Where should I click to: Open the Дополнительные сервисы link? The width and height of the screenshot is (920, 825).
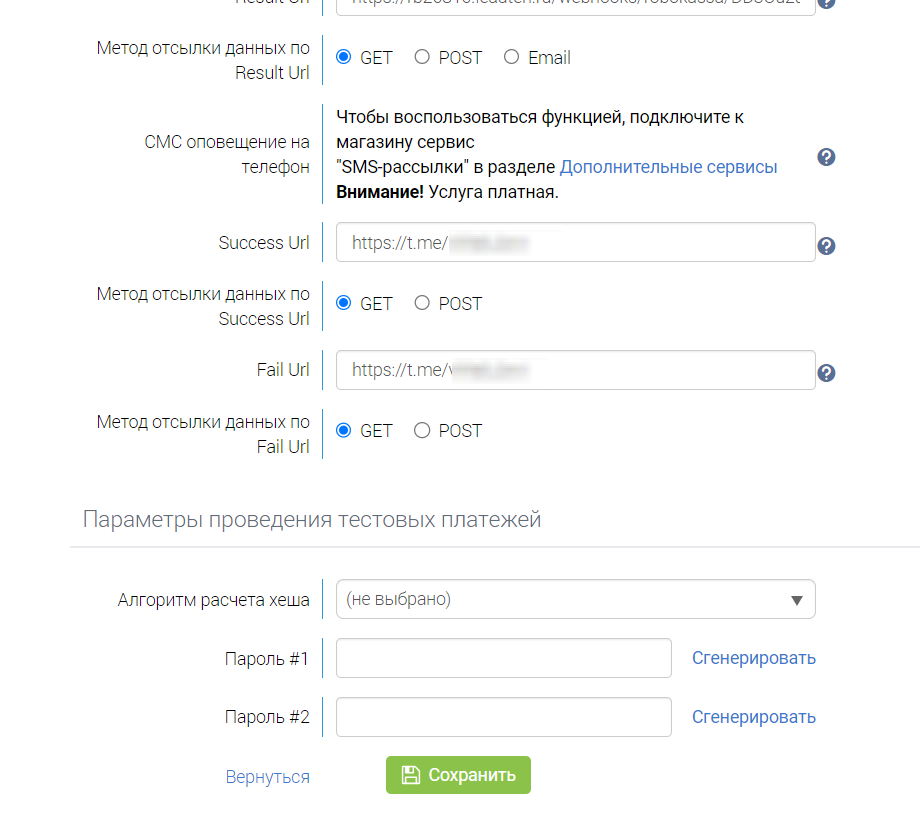tap(668, 167)
